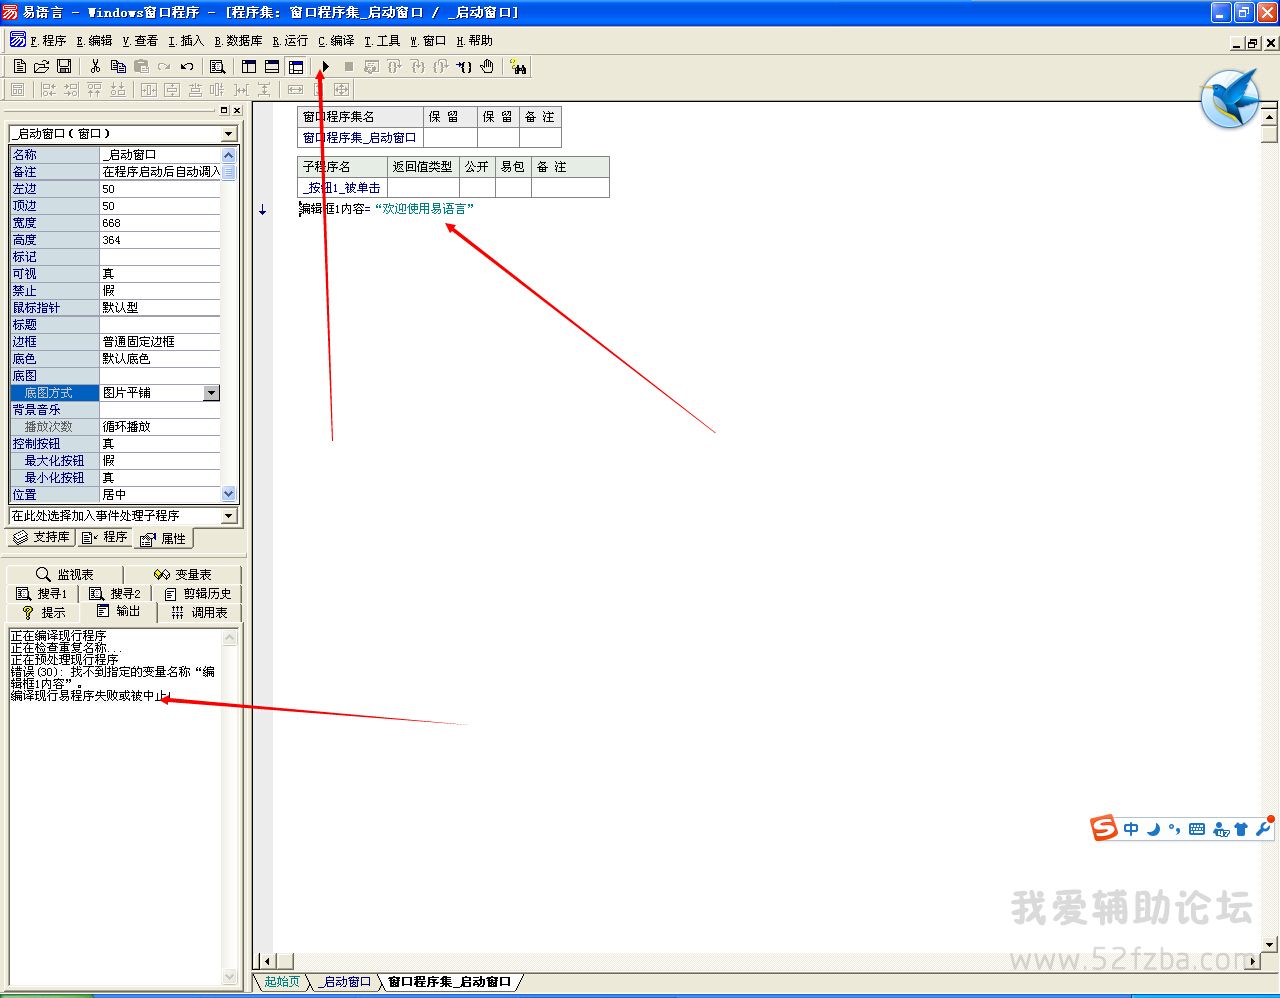
Task: Open the 工具 menu
Action: [382, 41]
